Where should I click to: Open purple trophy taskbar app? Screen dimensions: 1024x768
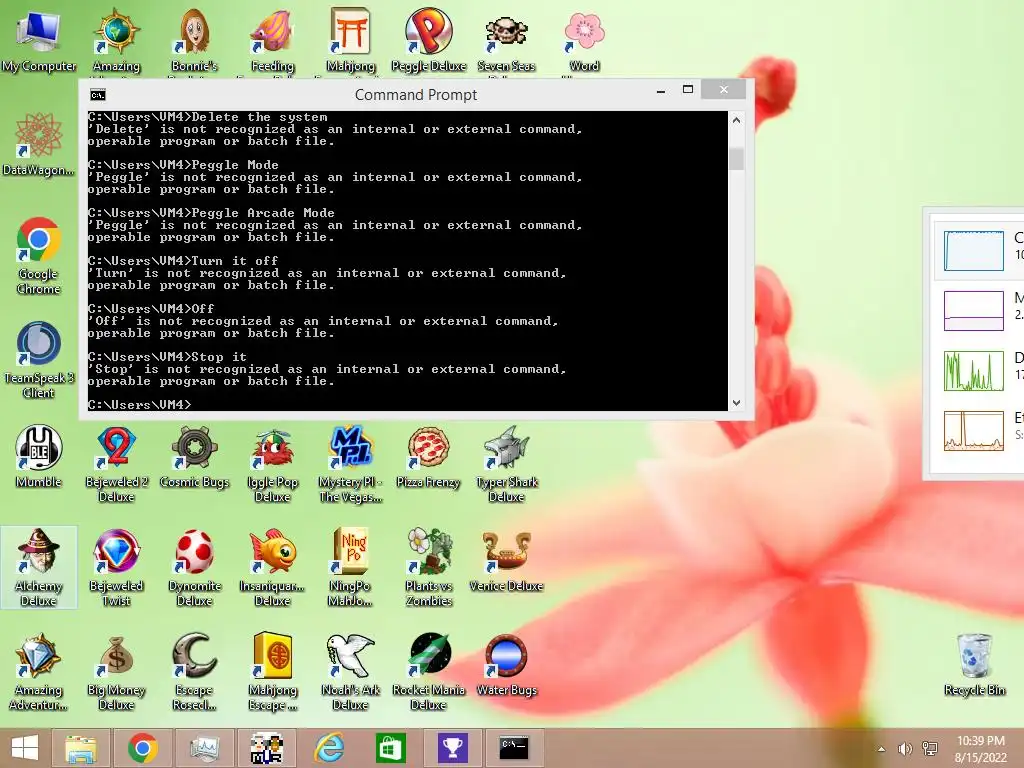(x=453, y=748)
